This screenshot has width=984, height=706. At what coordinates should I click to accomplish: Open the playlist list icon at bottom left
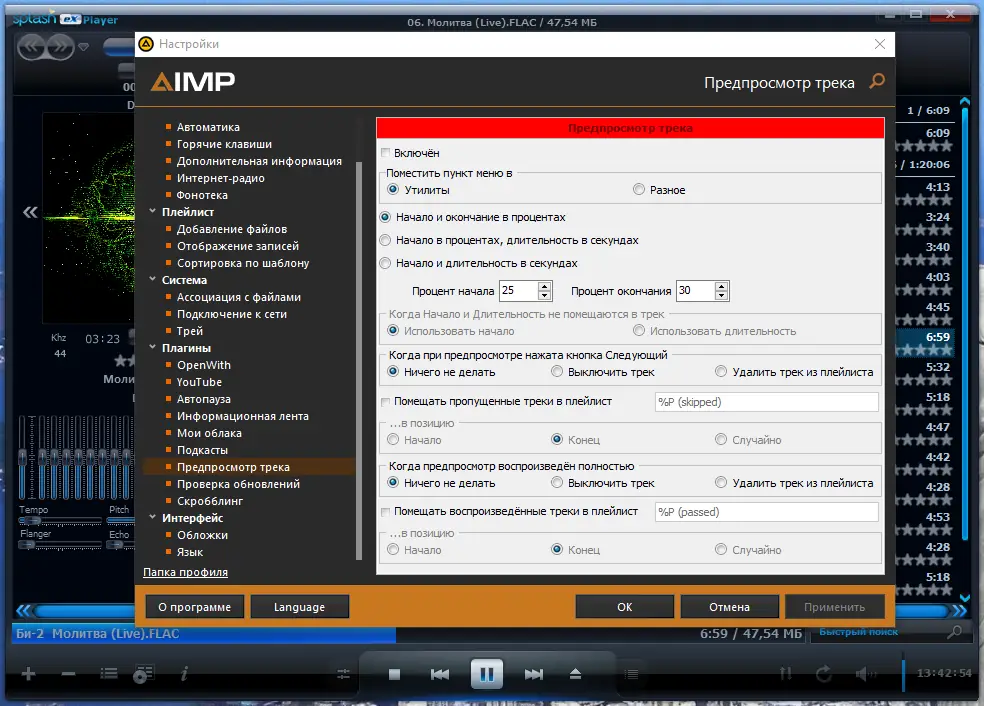pyautogui.click(x=109, y=674)
